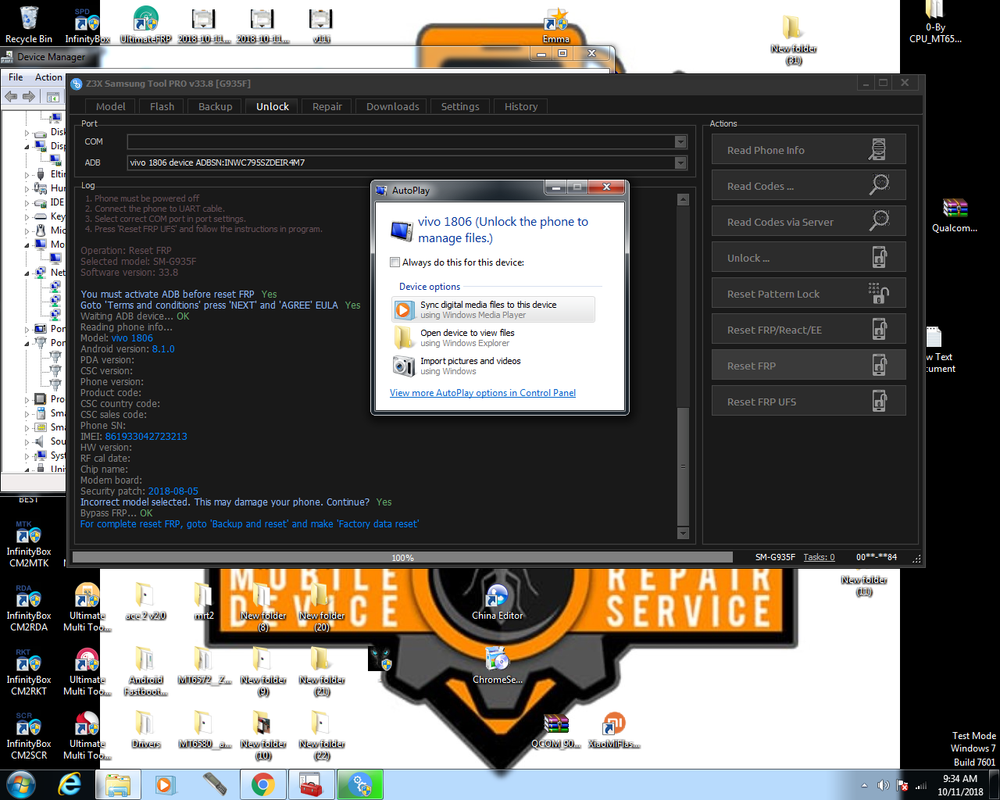This screenshot has width=1000, height=800.
Task: Click Reset FRP UFS button
Action: pos(809,402)
